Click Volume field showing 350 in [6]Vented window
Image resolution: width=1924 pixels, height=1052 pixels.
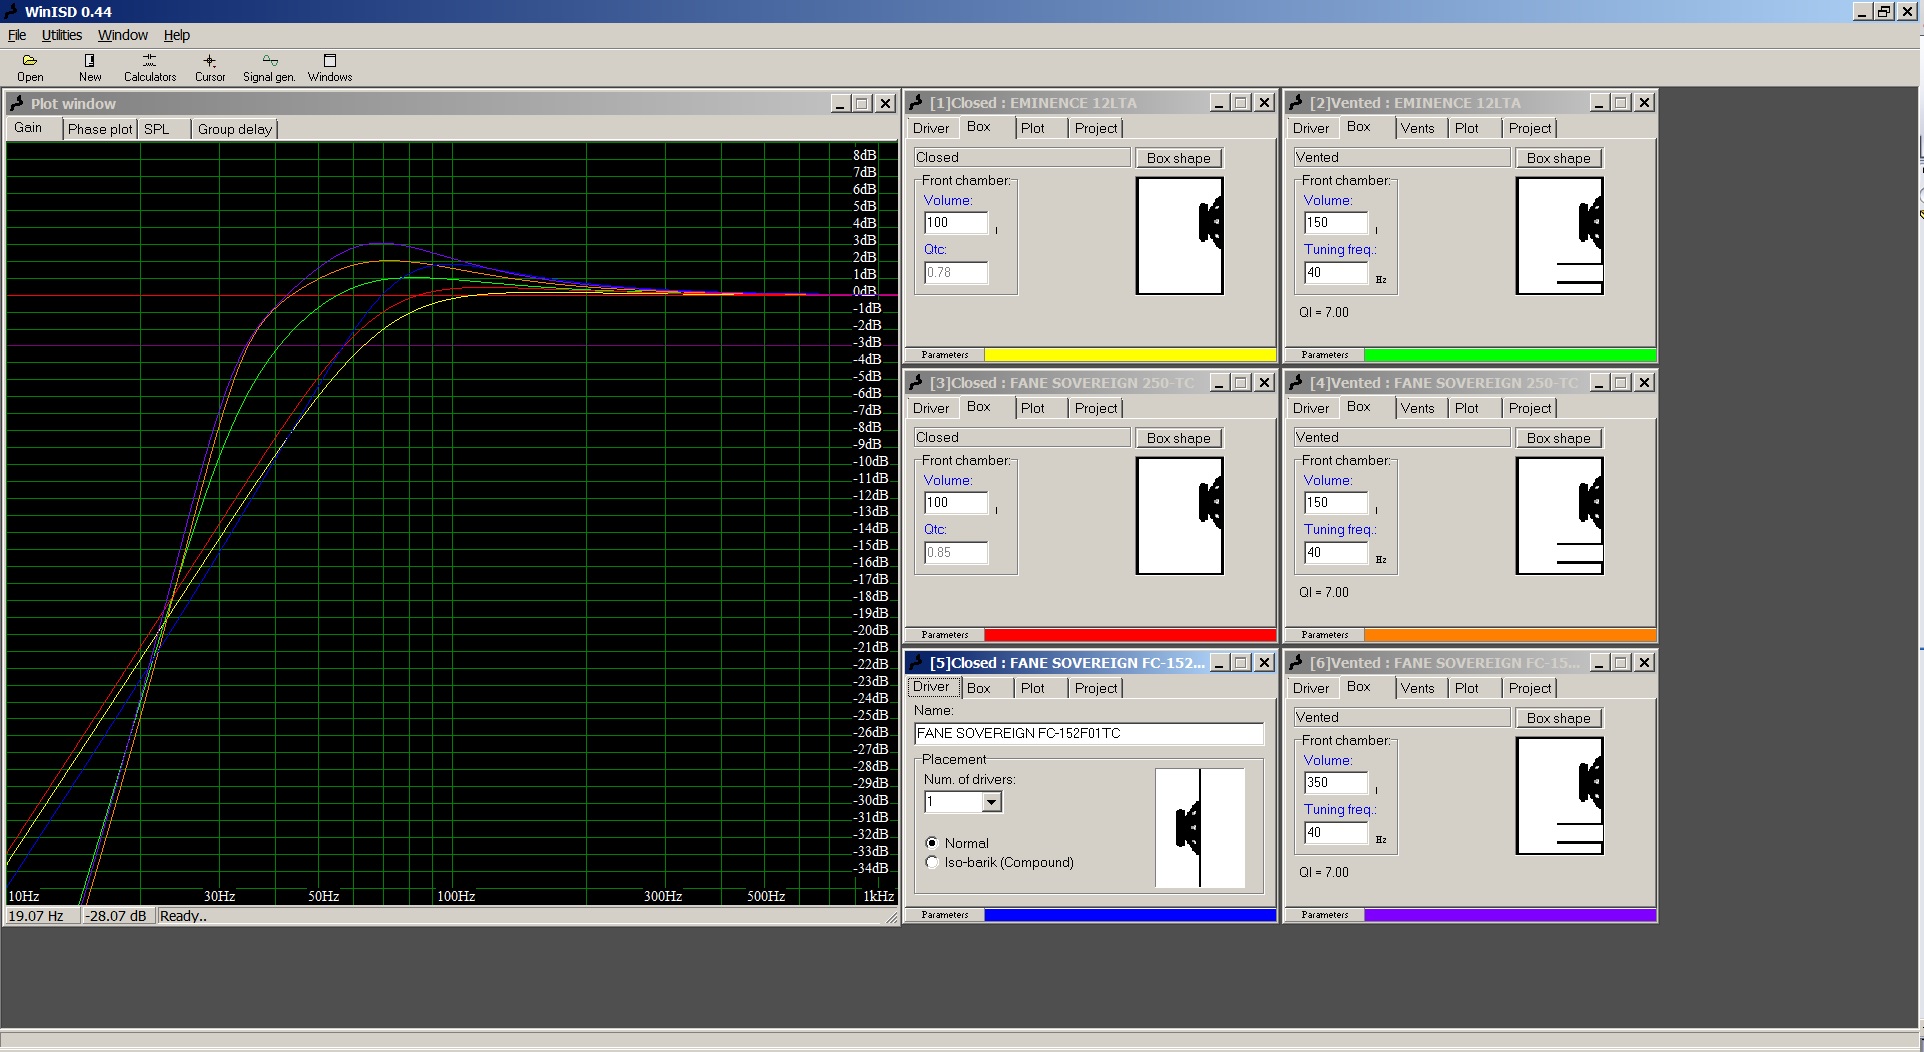tap(1336, 783)
